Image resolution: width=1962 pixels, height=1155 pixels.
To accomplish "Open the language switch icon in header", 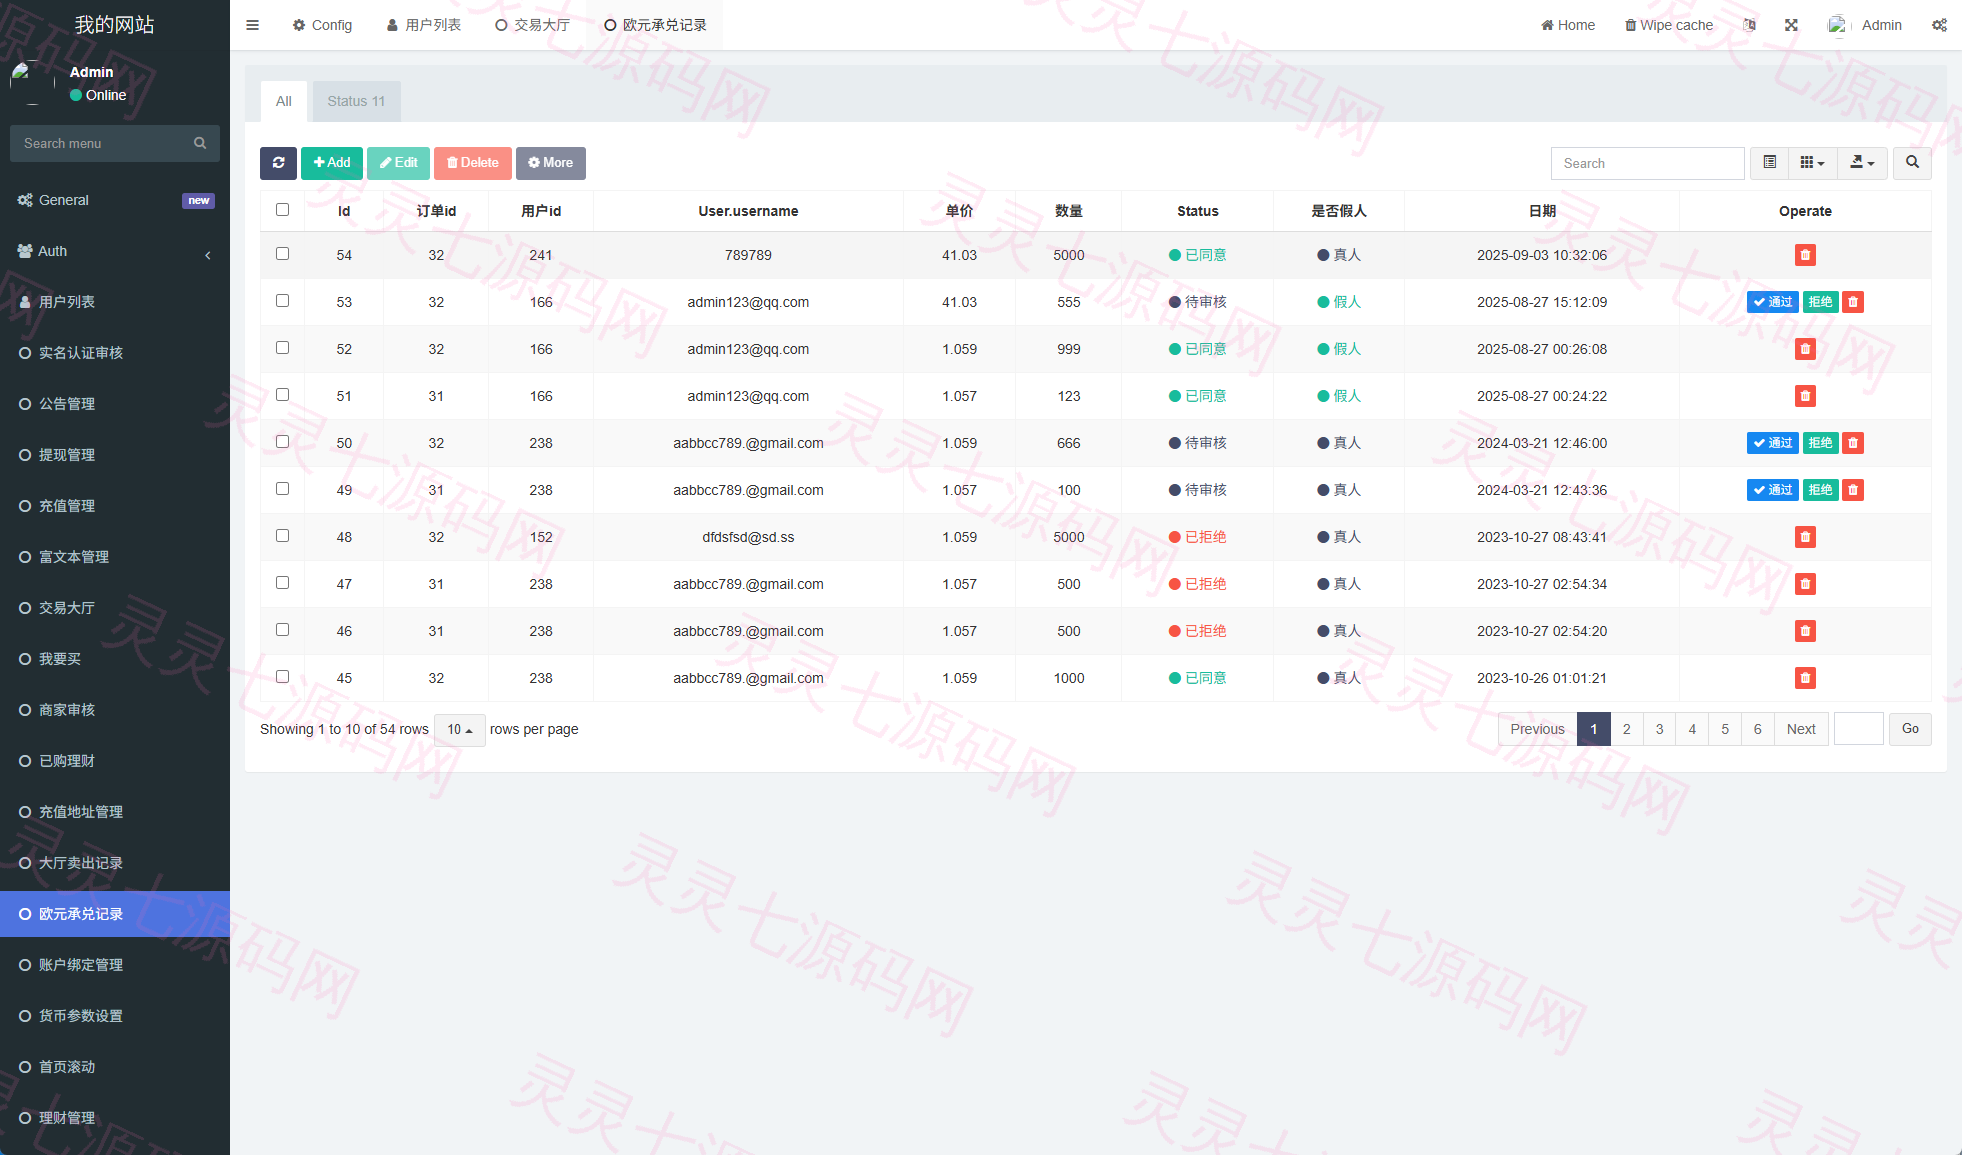I will point(1749,25).
